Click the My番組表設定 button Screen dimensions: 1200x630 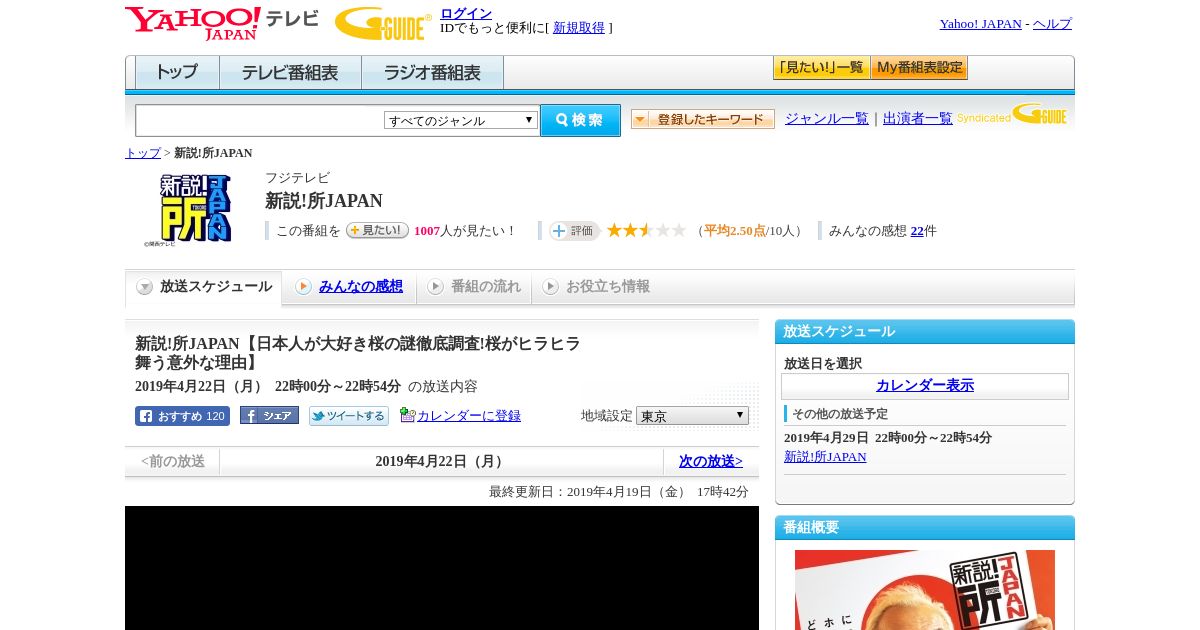point(919,68)
